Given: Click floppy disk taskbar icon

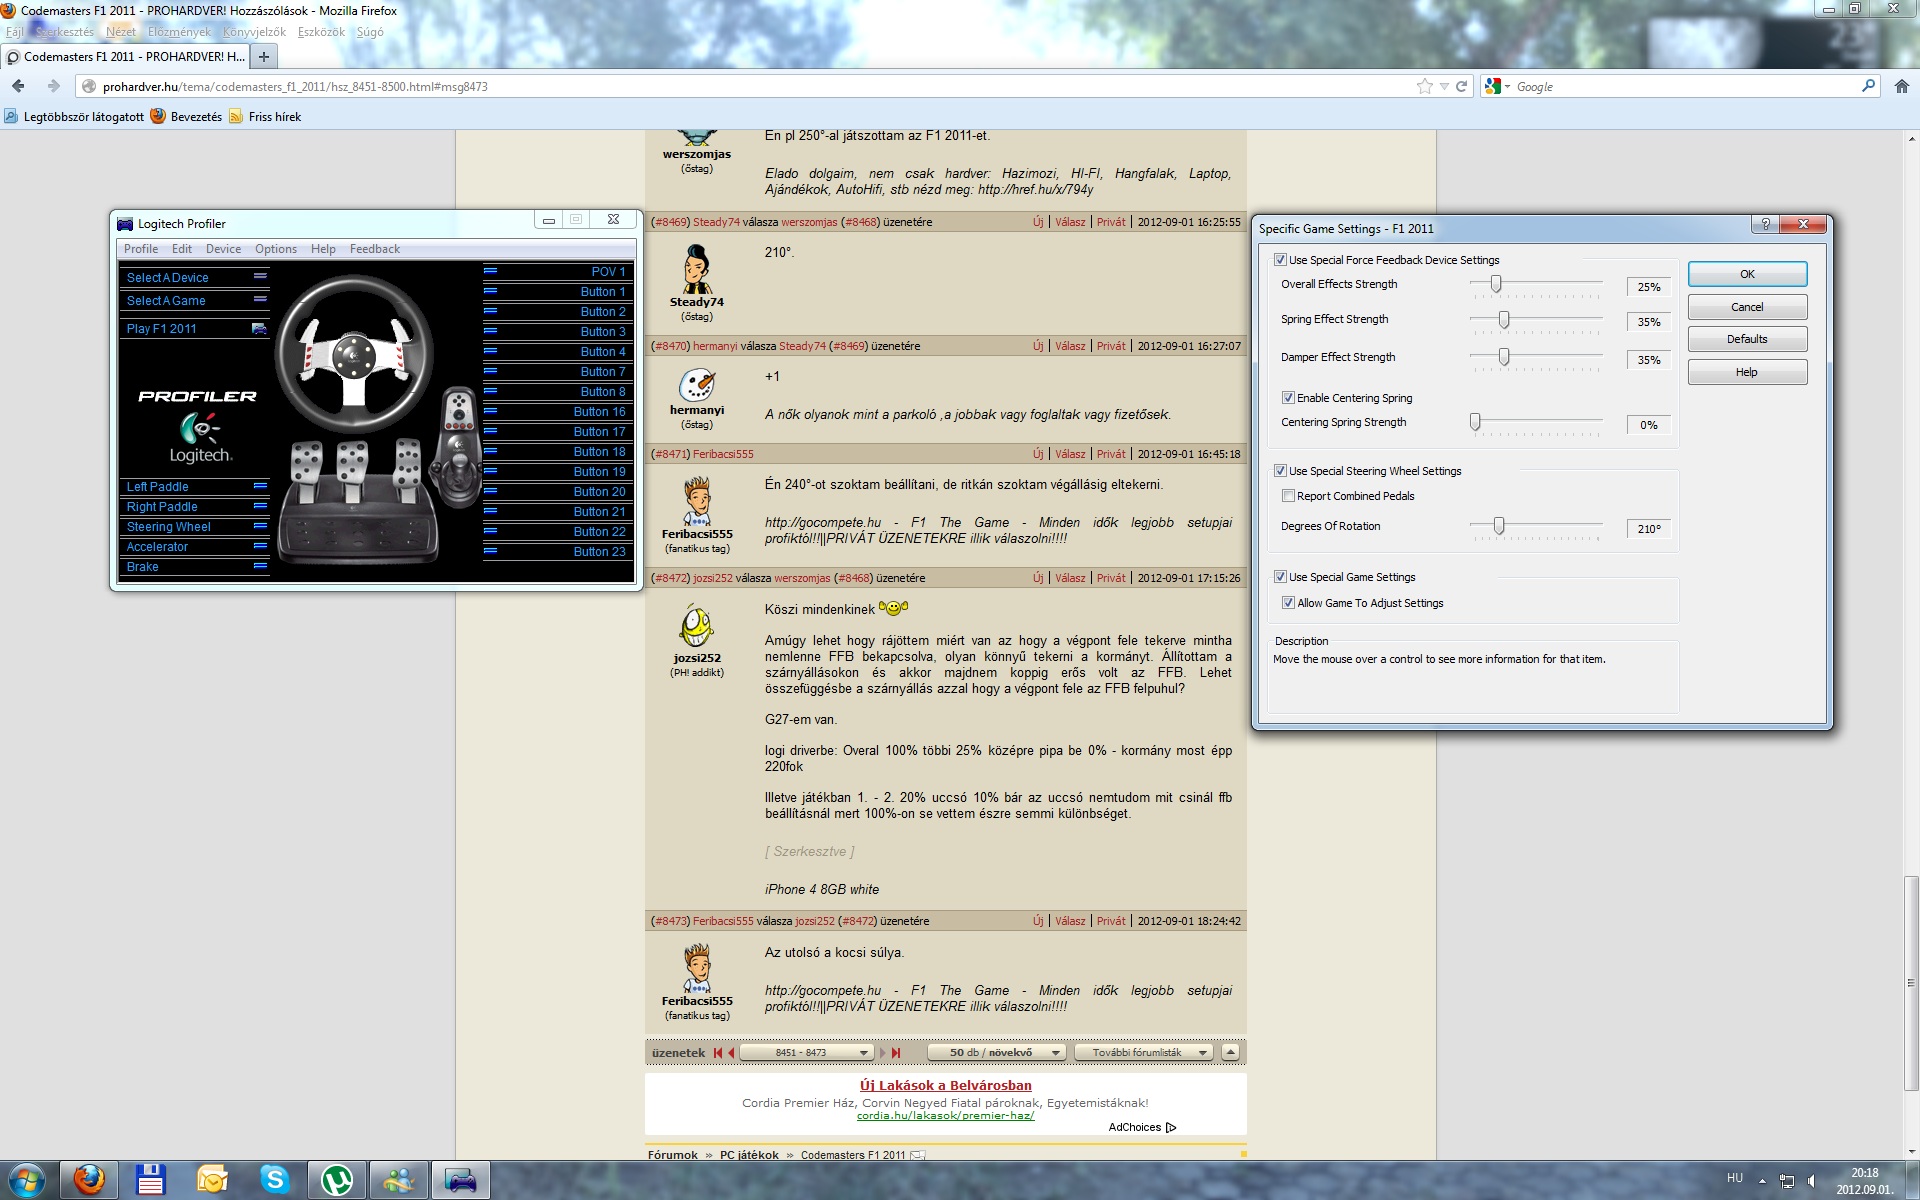Looking at the screenshot, I should [151, 1180].
